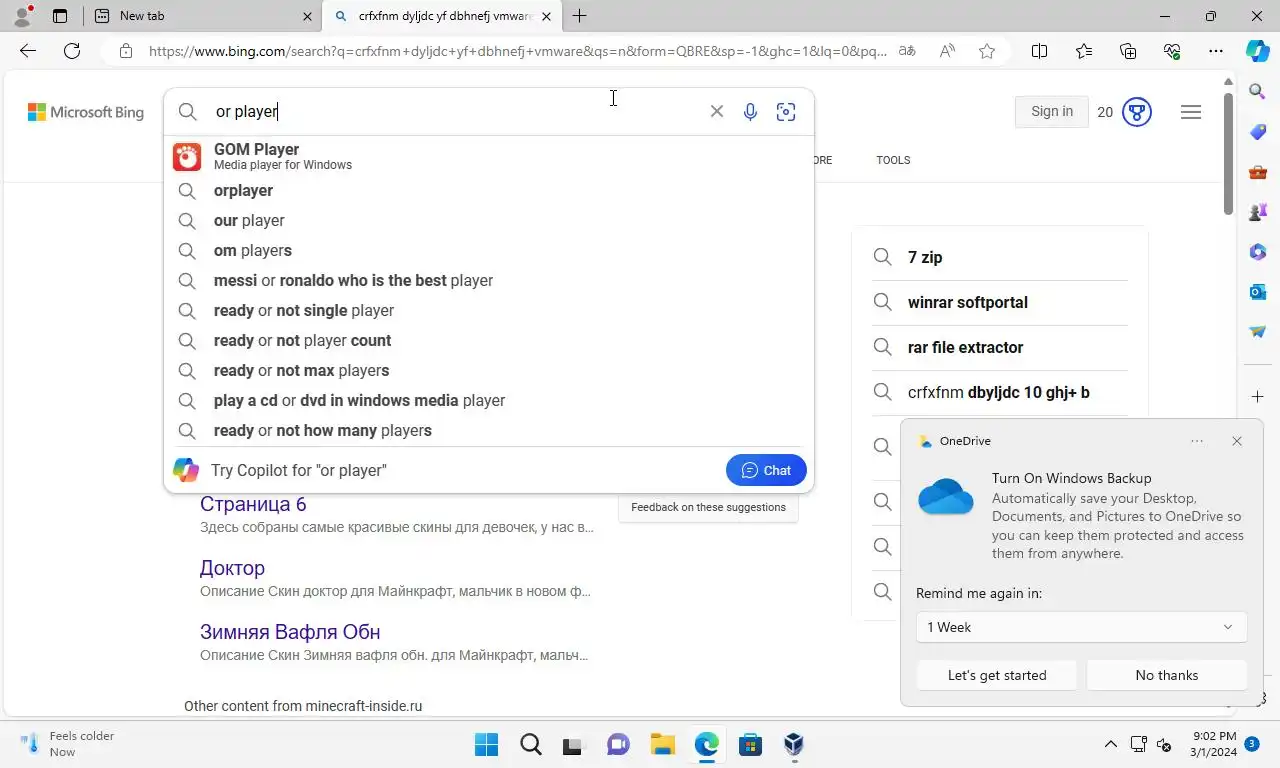Open sidebar Search icon
This screenshot has width=1280, height=768.
(x=1258, y=92)
